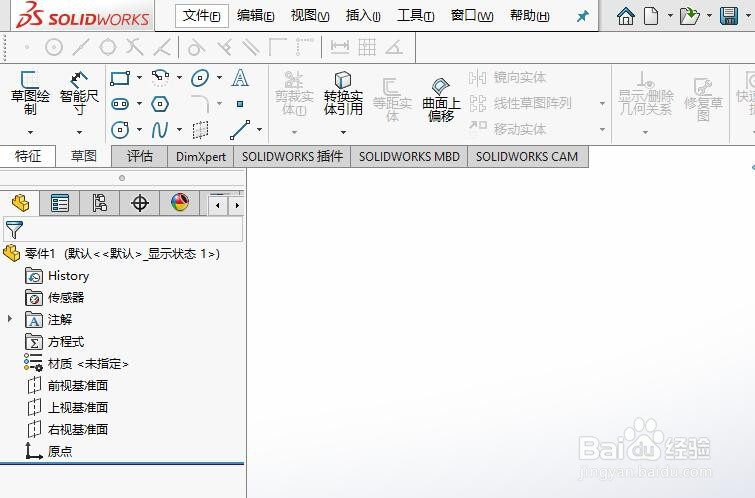
Task: Switch to the SOLIDWORKS 插件 tab
Action: tap(292, 157)
